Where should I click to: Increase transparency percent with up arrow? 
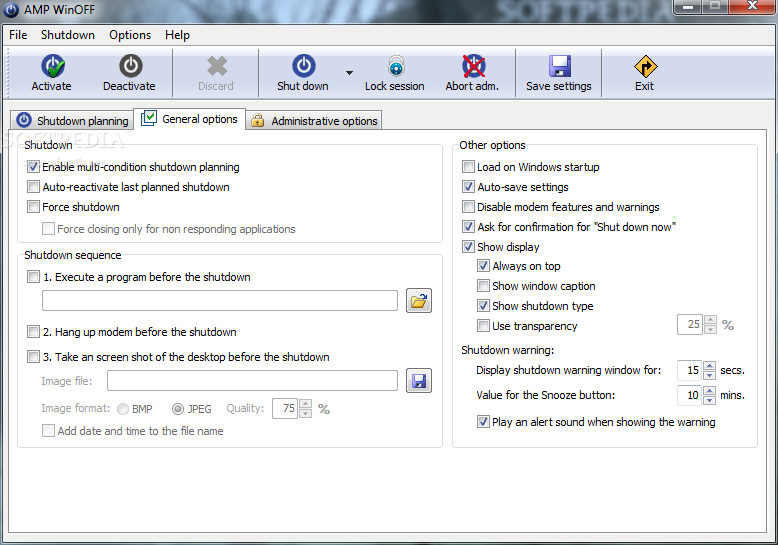pyautogui.click(x=711, y=320)
